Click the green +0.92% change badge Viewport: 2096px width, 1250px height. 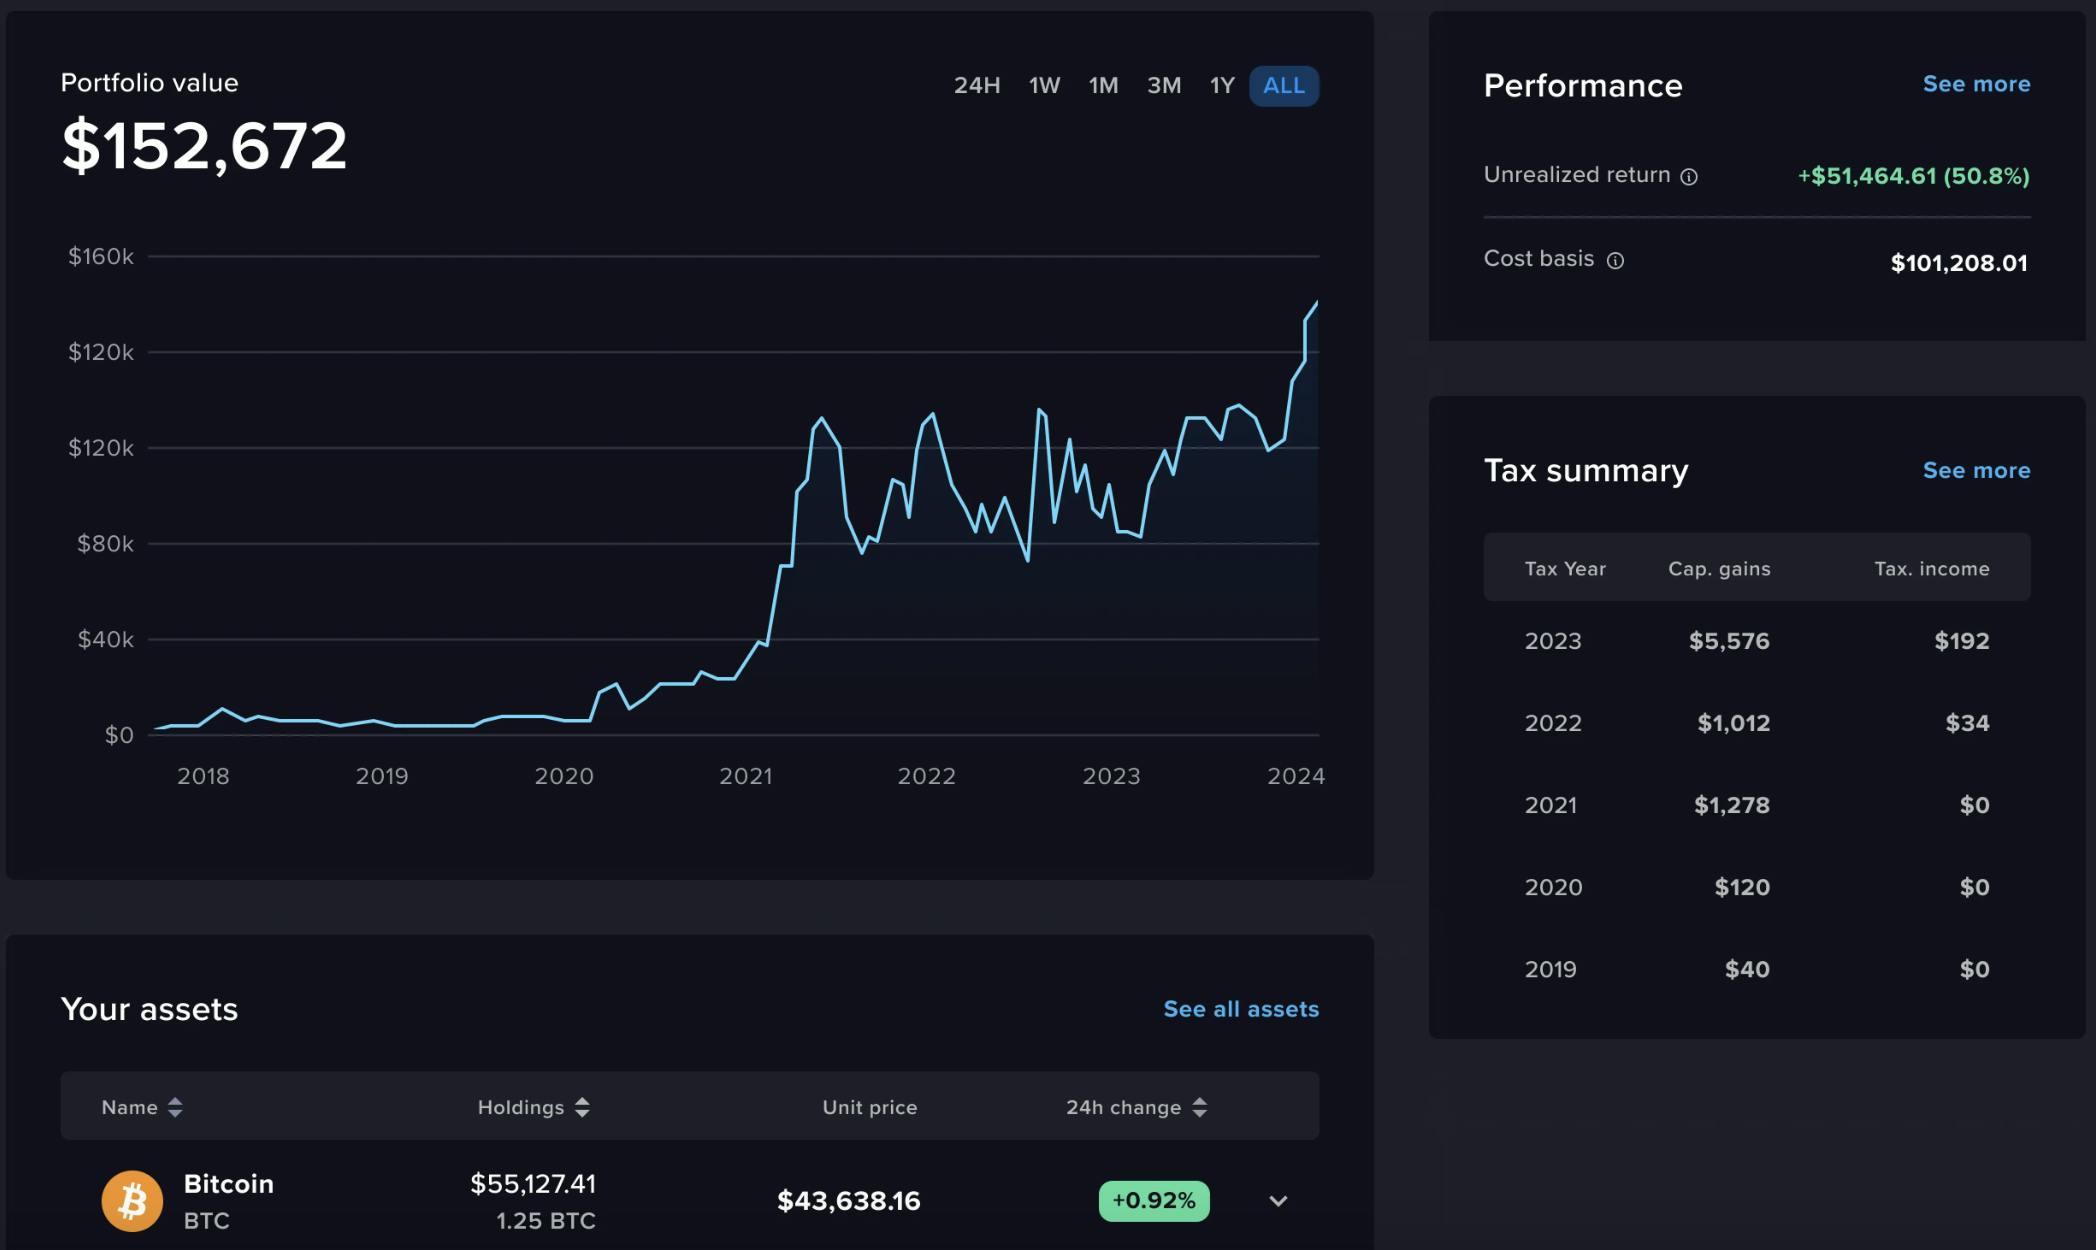tap(1153, 1200)
